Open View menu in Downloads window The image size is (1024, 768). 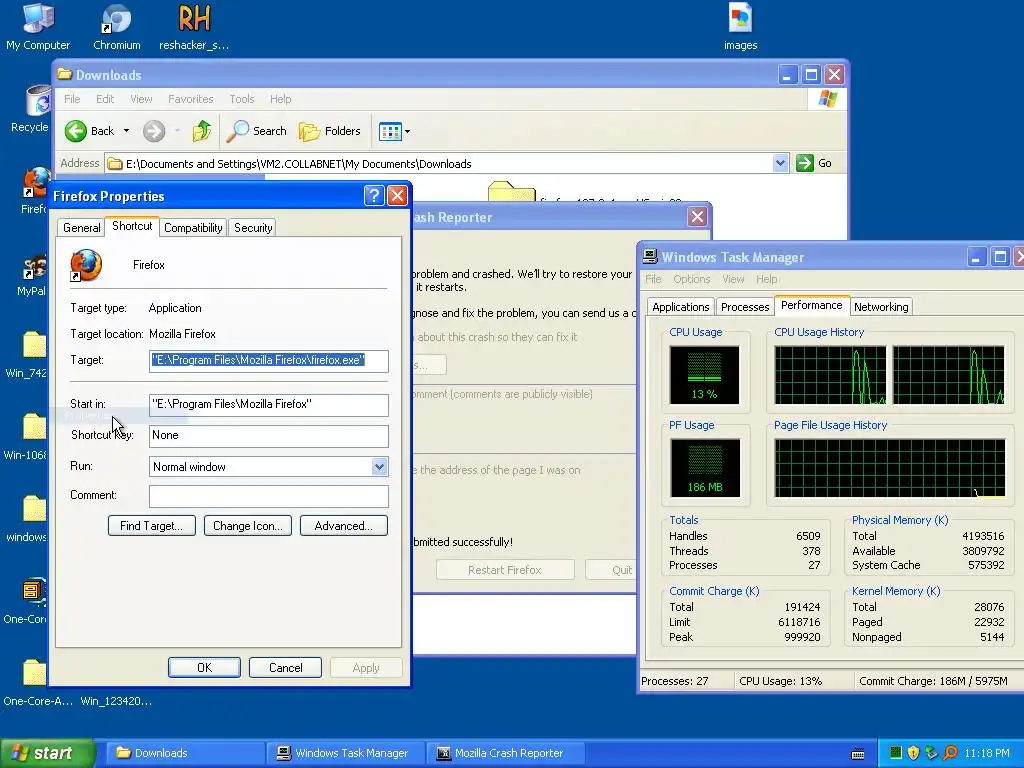pyautogui.click(x=141, y=99)
